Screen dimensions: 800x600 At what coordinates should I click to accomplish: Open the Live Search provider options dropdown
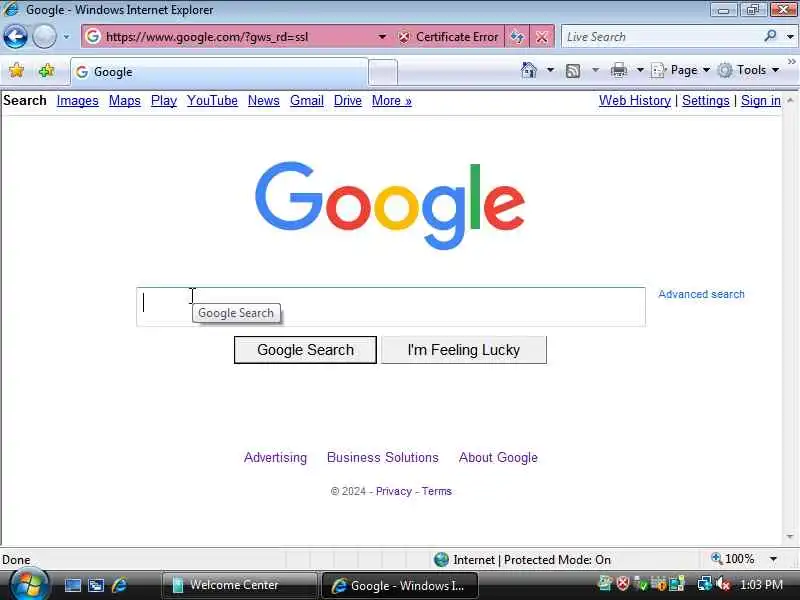coord(790,37)
